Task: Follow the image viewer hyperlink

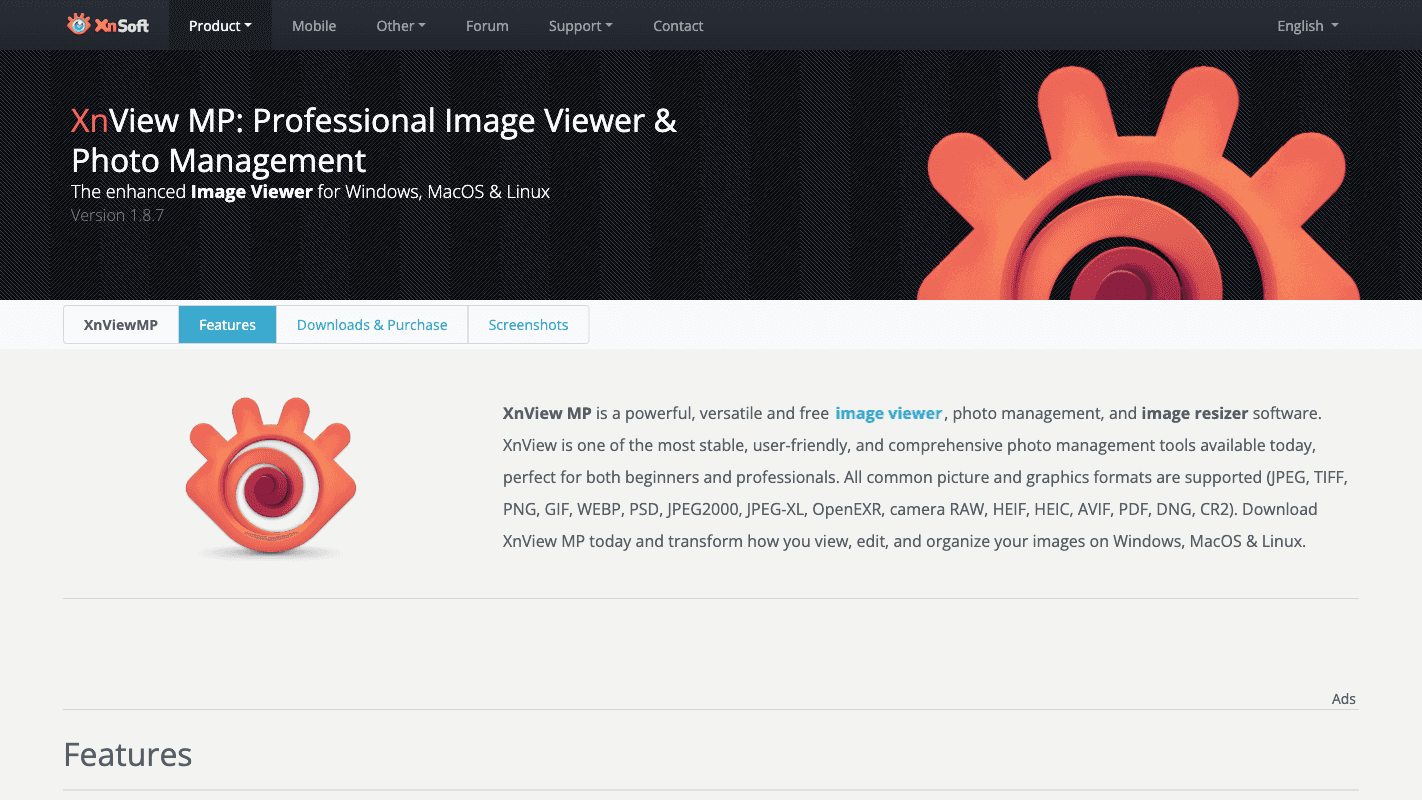Action: coord(889,413)
